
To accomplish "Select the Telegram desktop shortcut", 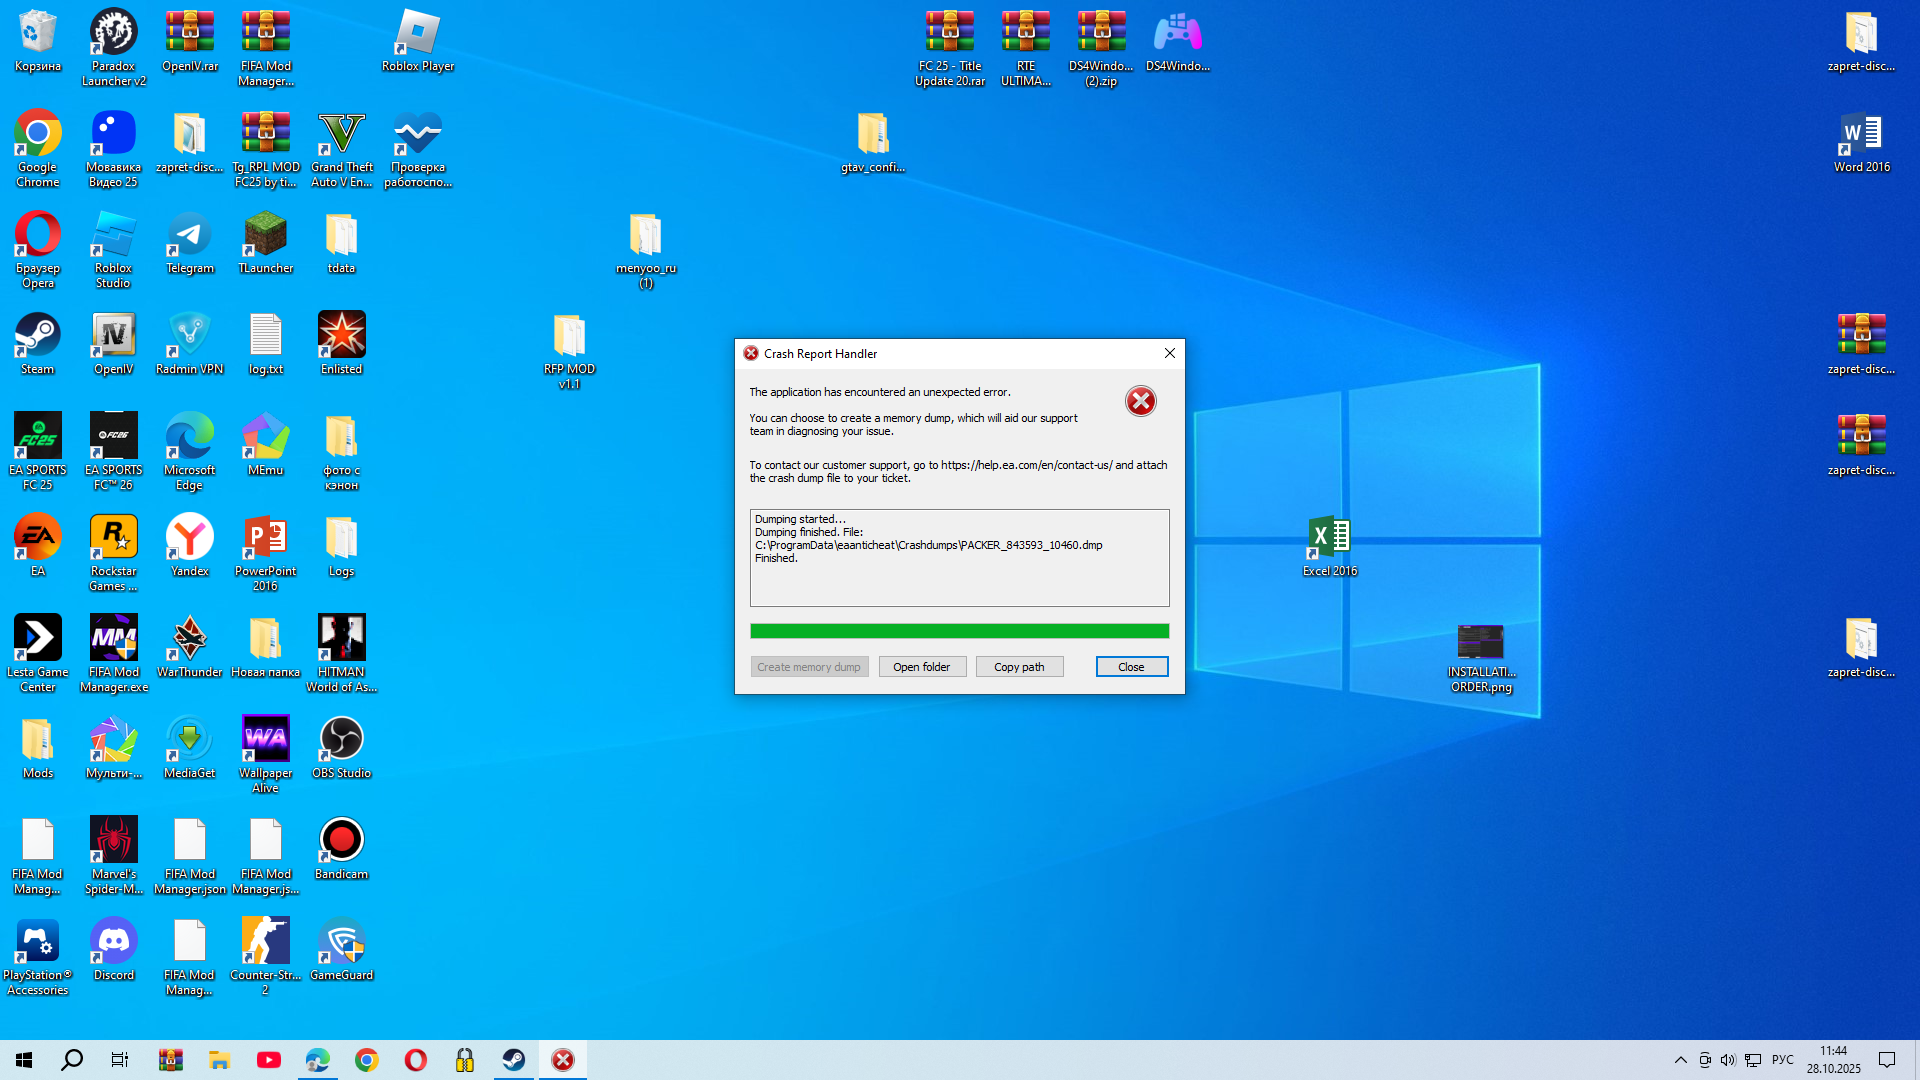I will (190, 243).
